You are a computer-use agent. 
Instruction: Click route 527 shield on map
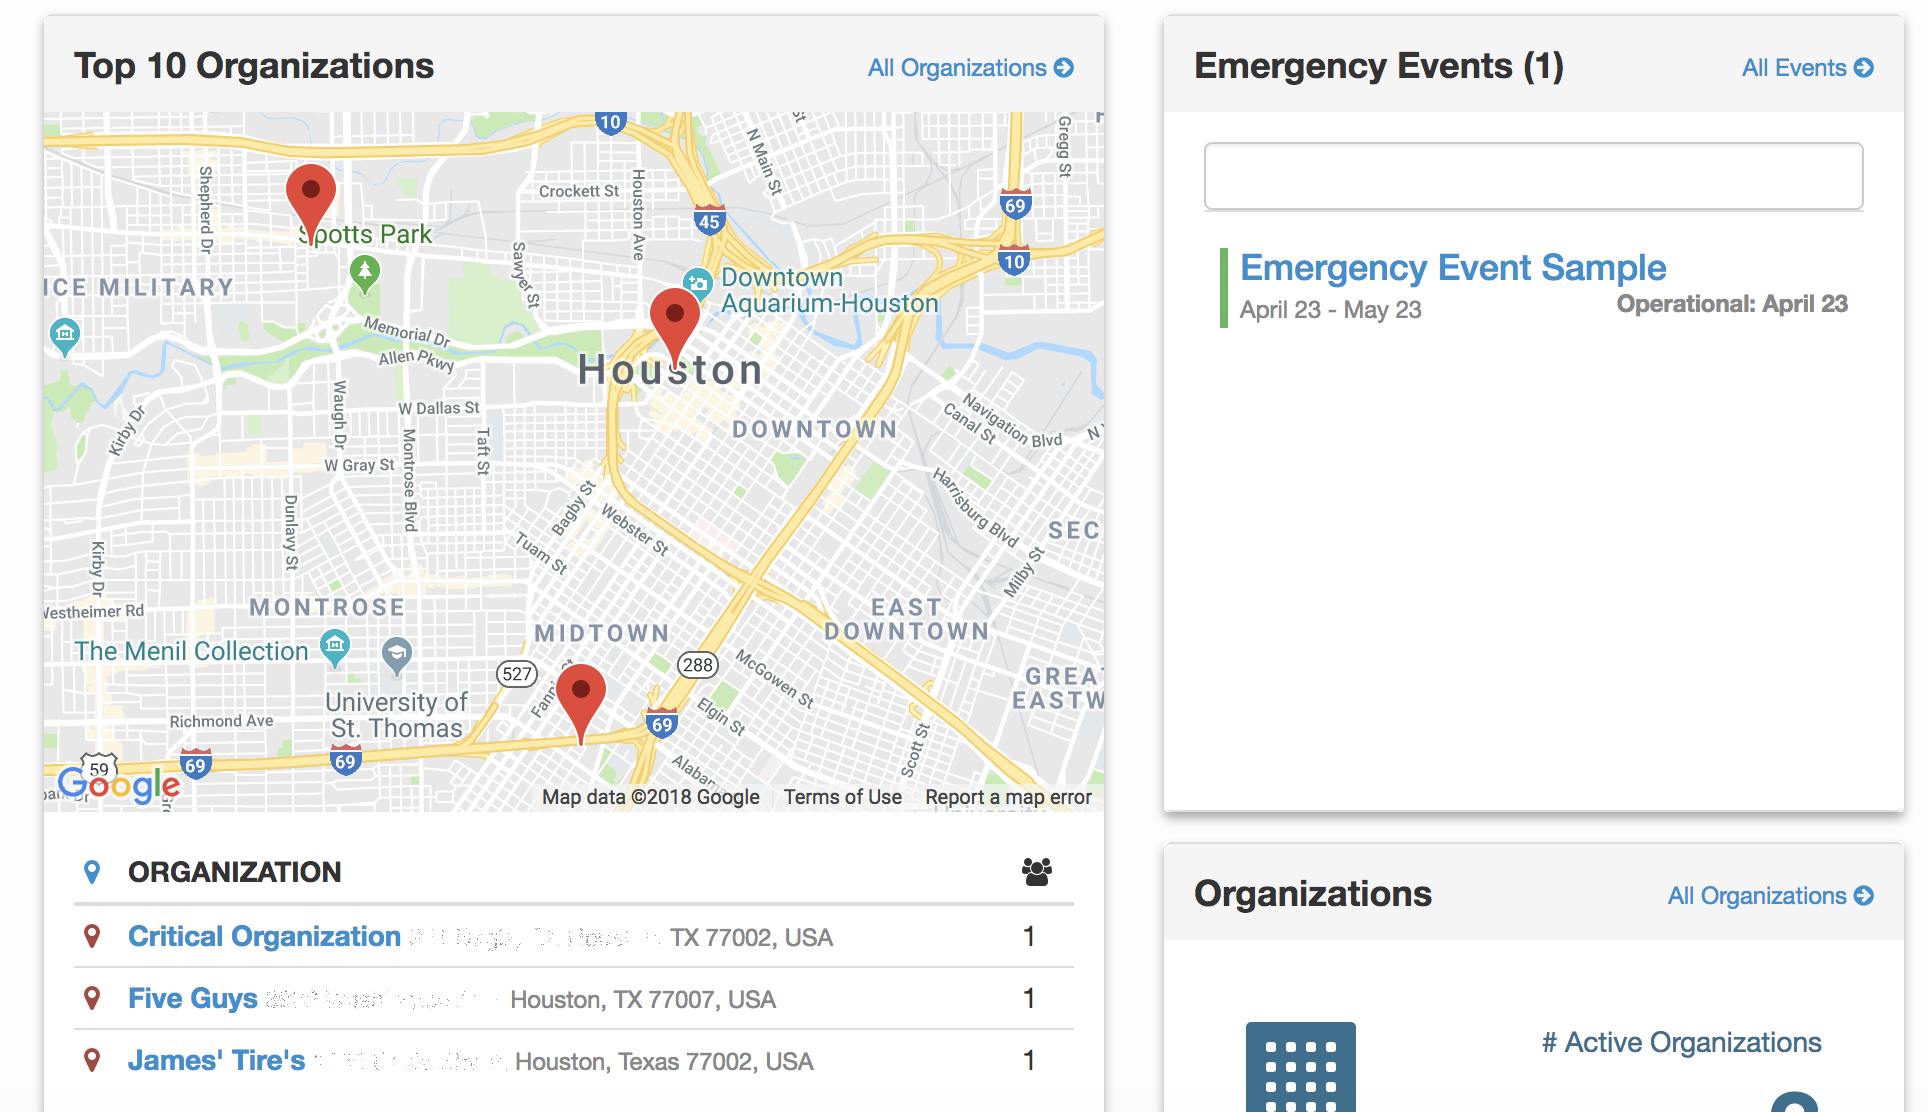coord(517,674)
